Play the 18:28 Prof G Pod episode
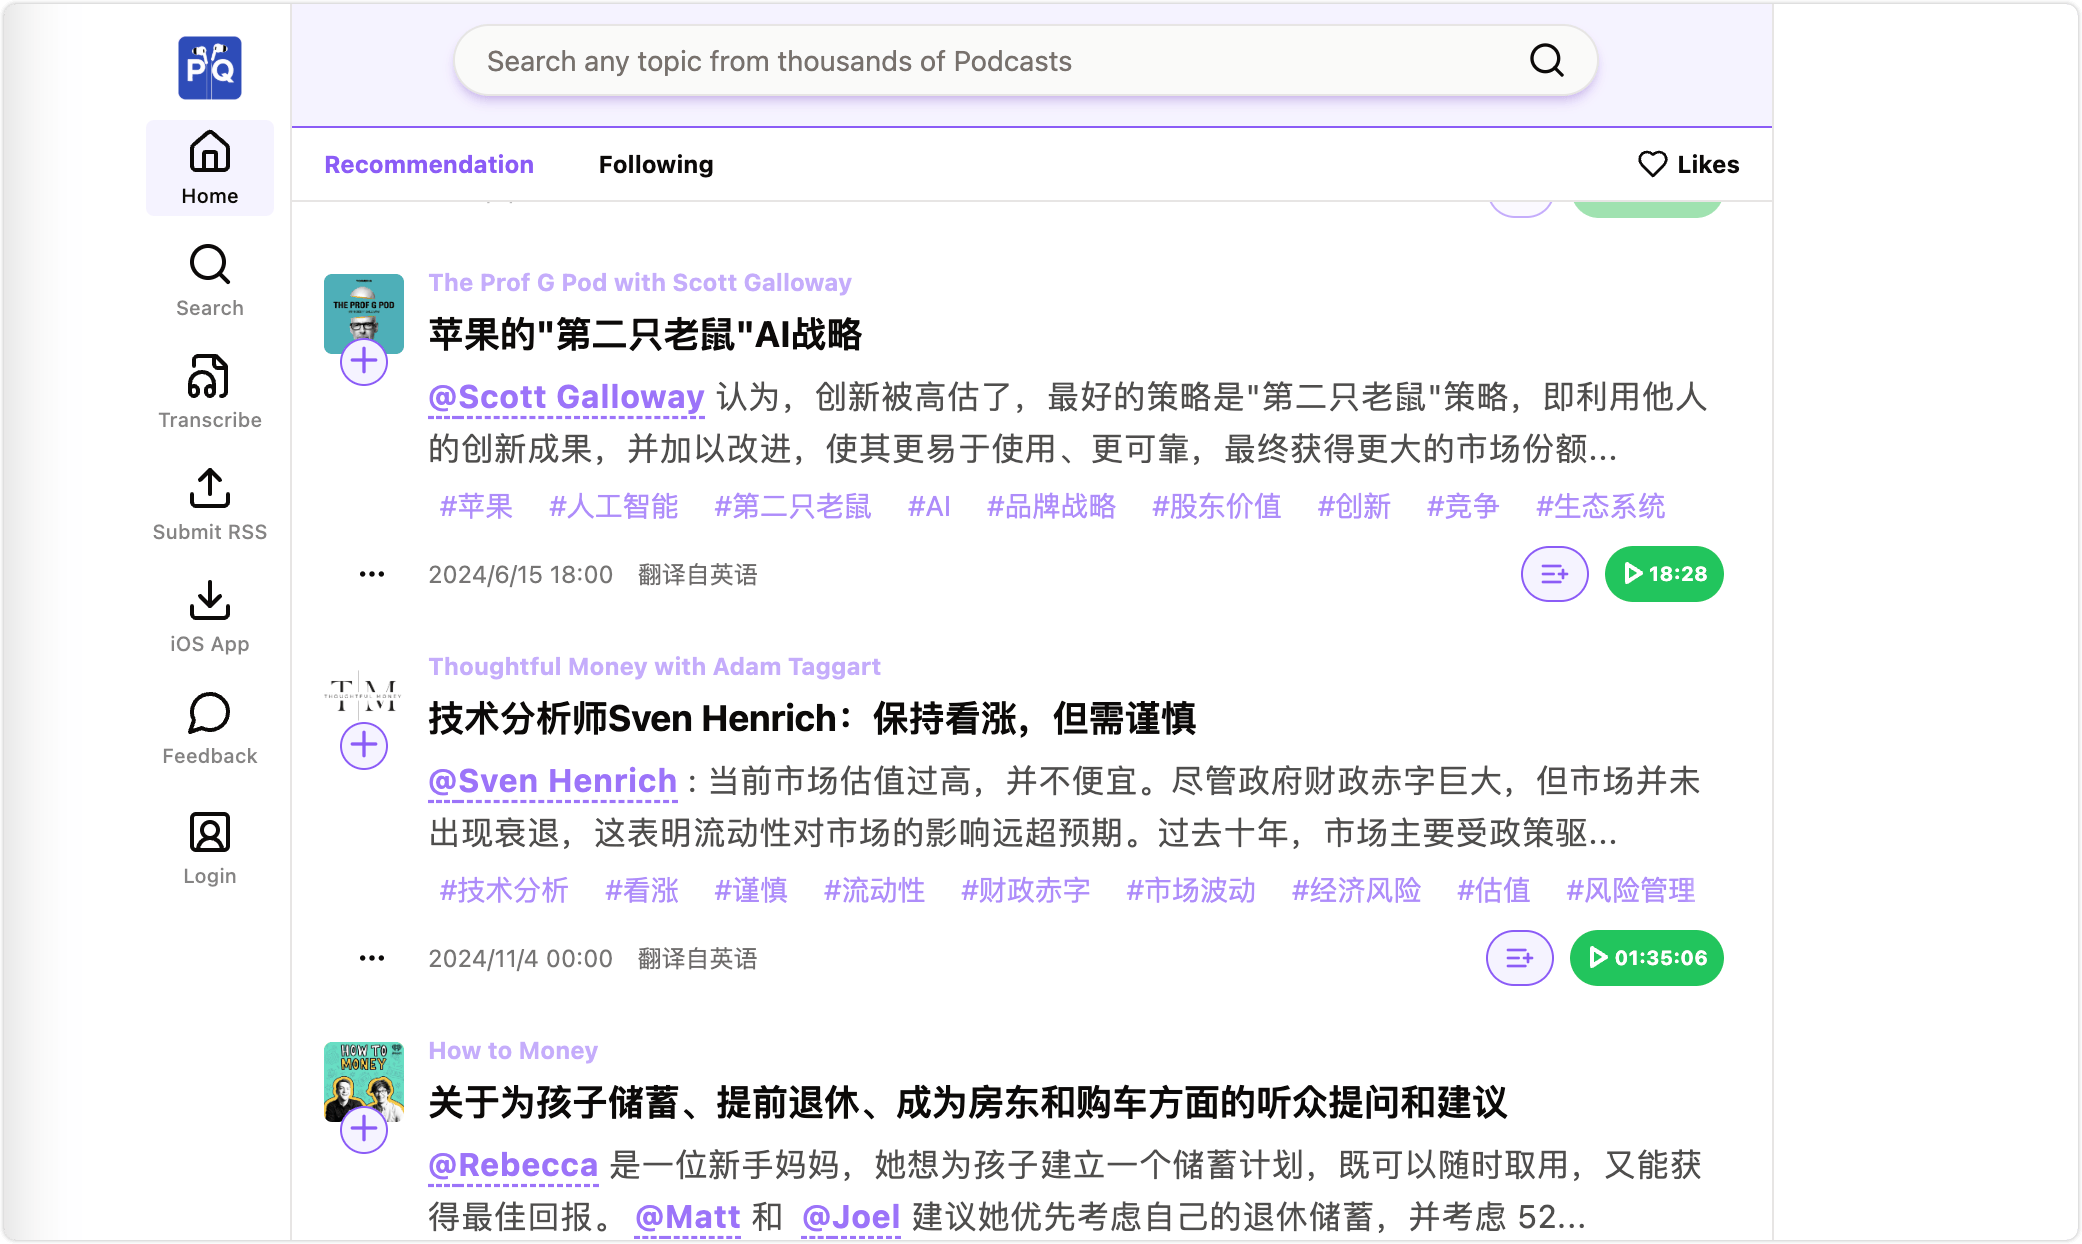 tap(1661, 573)
